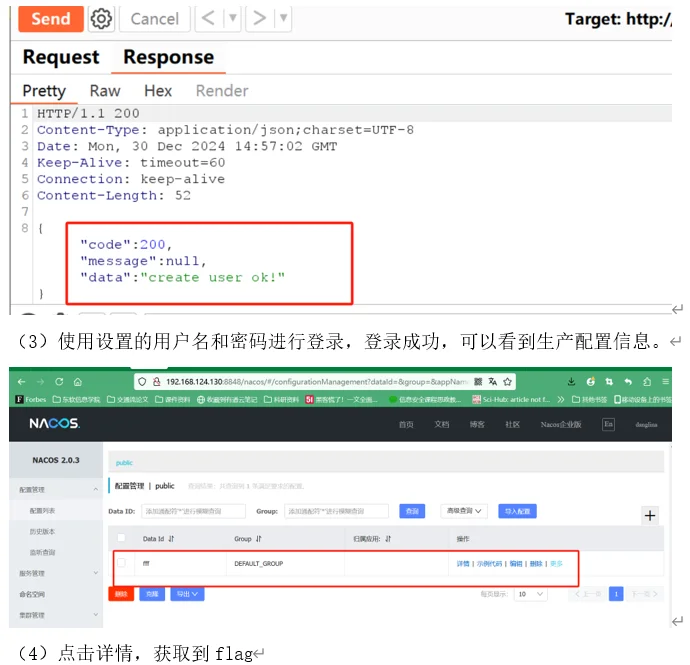Viewport: 690px width, 665px height.
Task: Select the public namespace tab
Action: [124, 463]
